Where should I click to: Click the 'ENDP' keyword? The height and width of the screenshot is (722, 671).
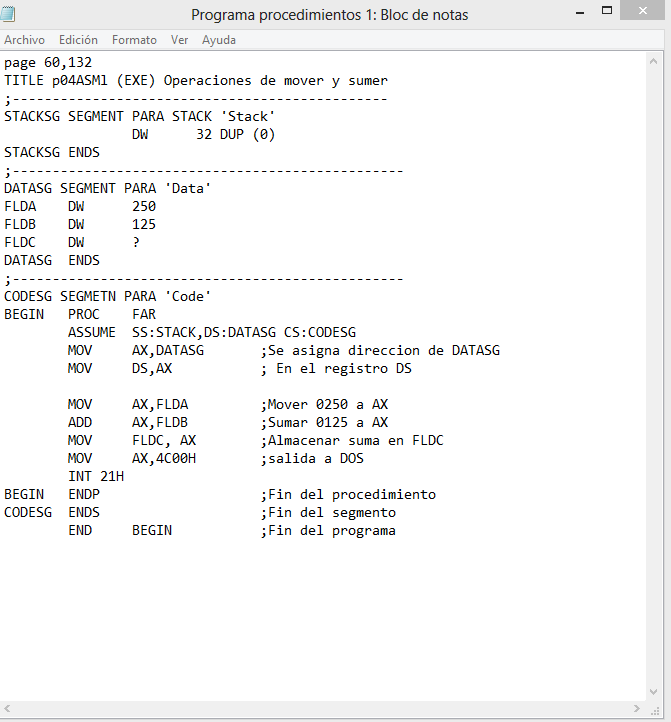pyautogui.click(x=84, y=494)
